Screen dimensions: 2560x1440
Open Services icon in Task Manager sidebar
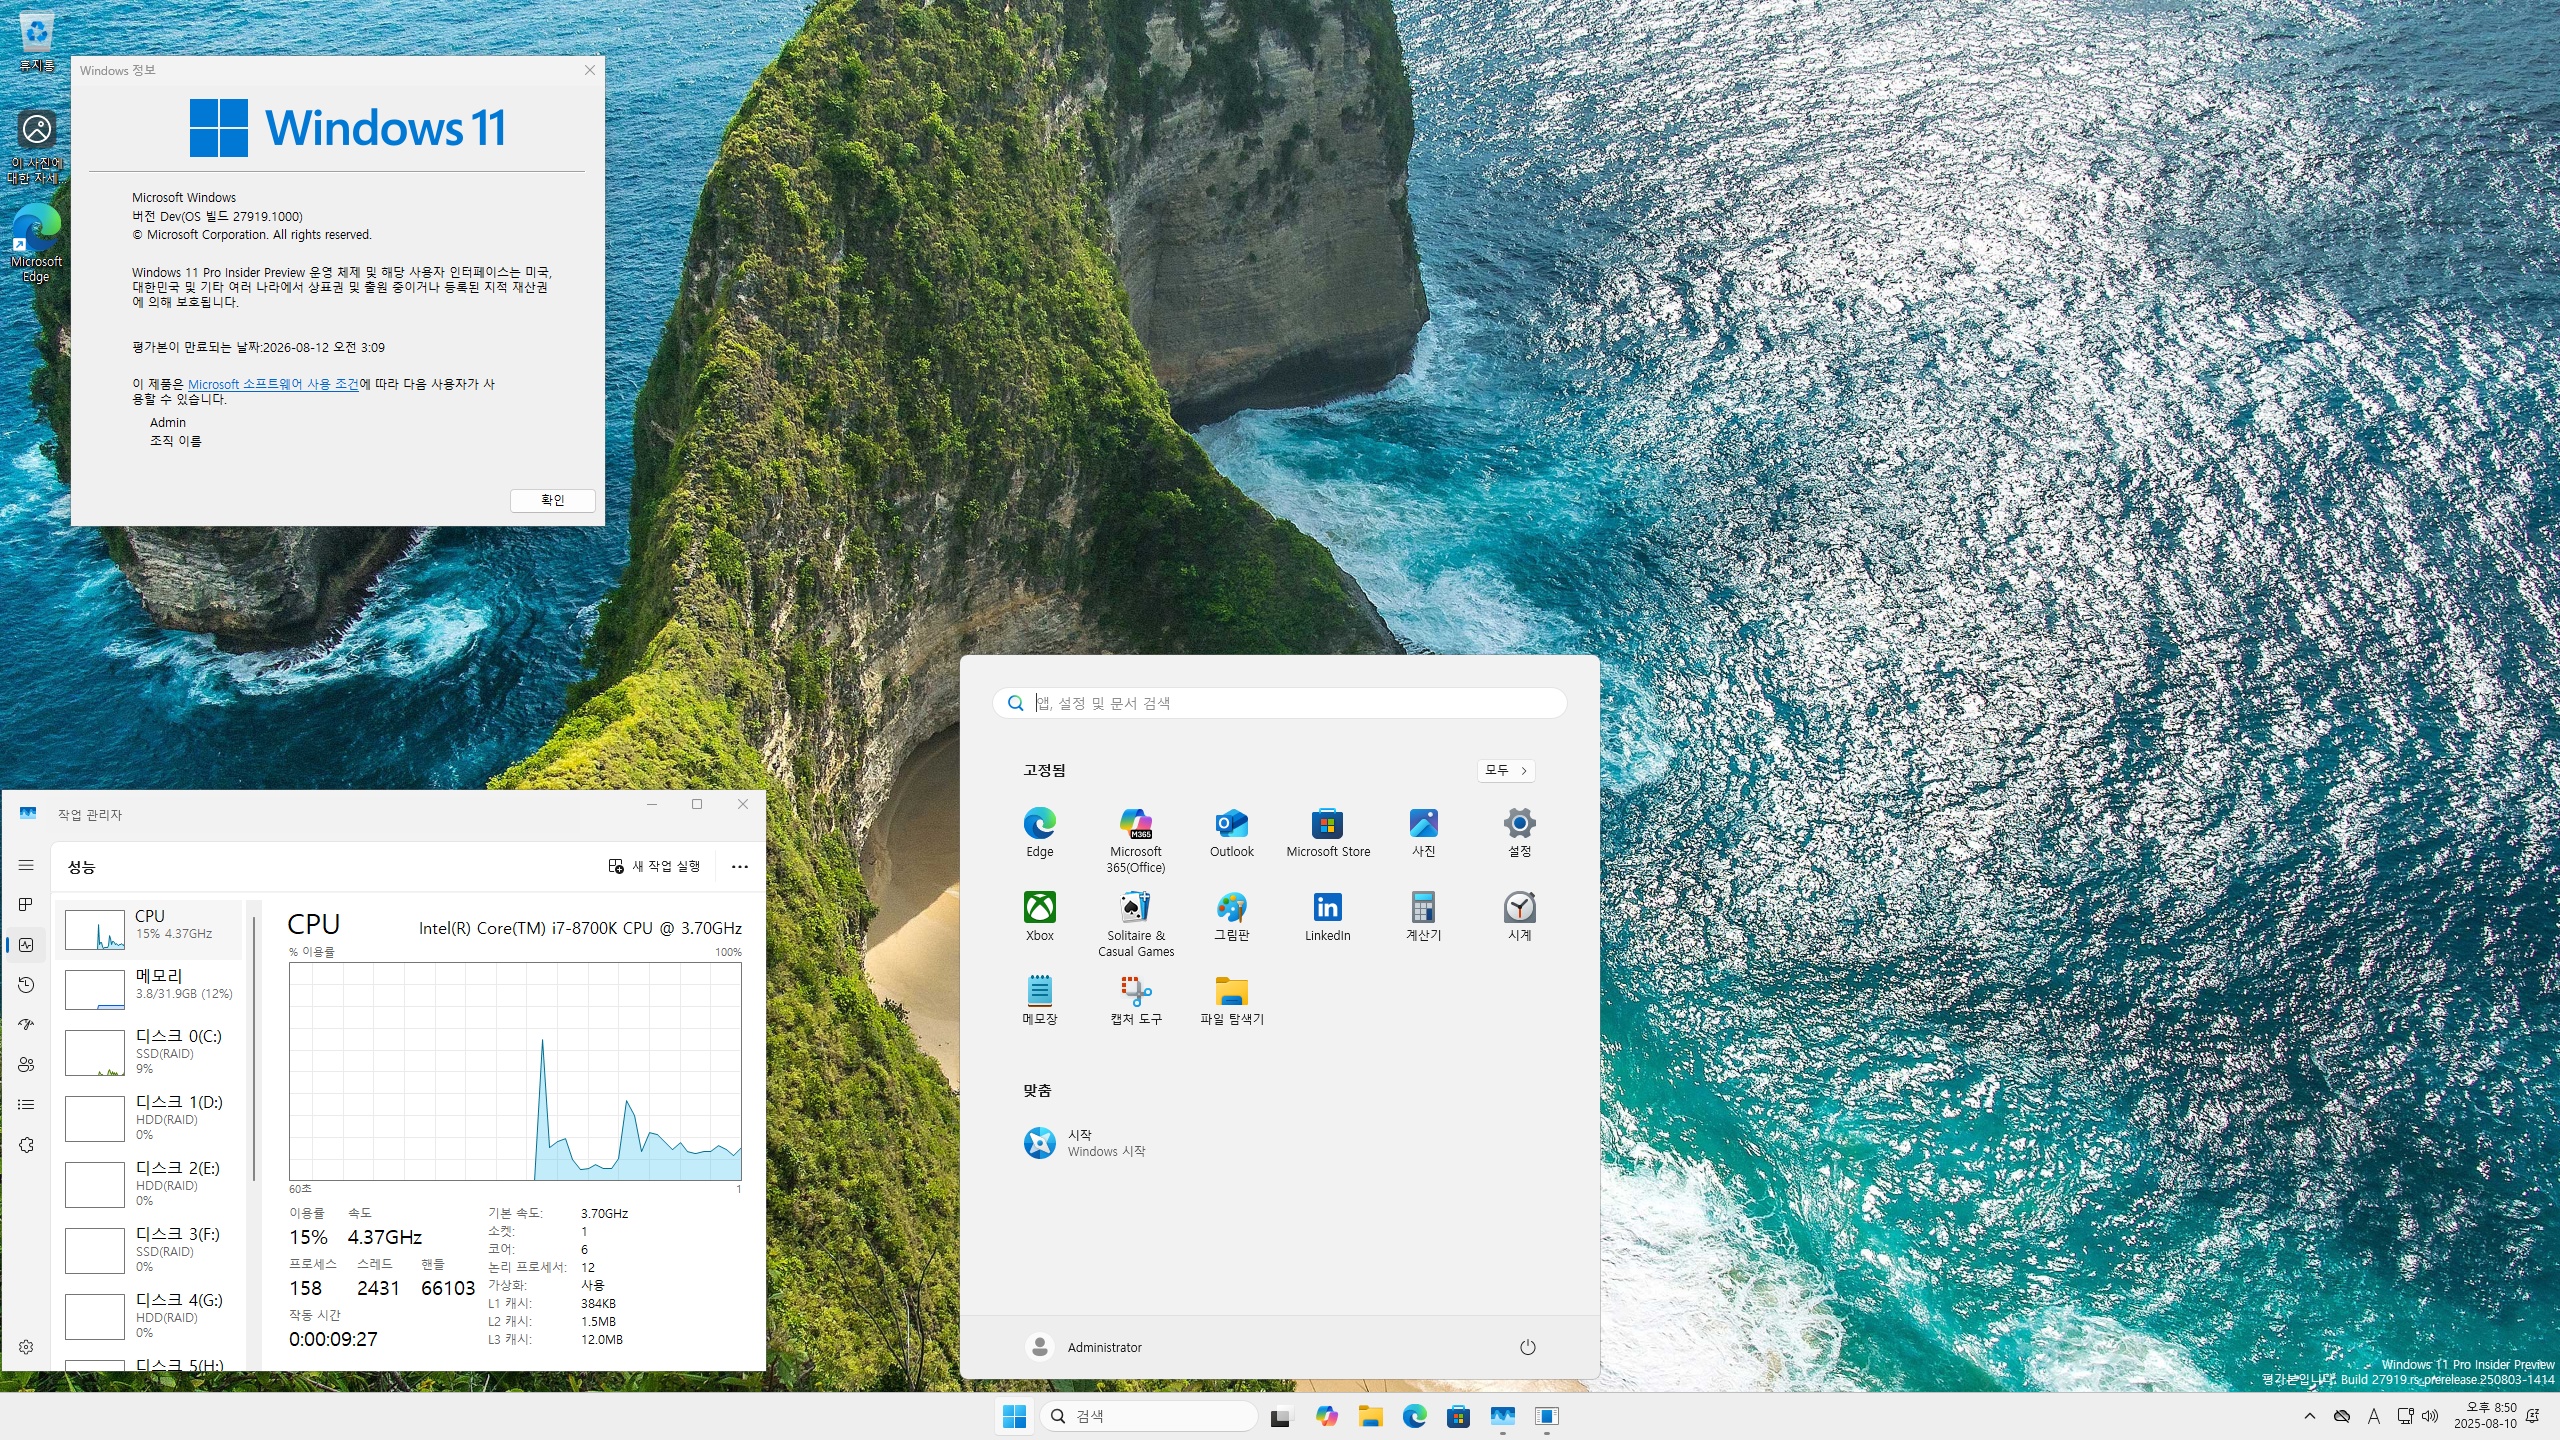click(26, 1145)
